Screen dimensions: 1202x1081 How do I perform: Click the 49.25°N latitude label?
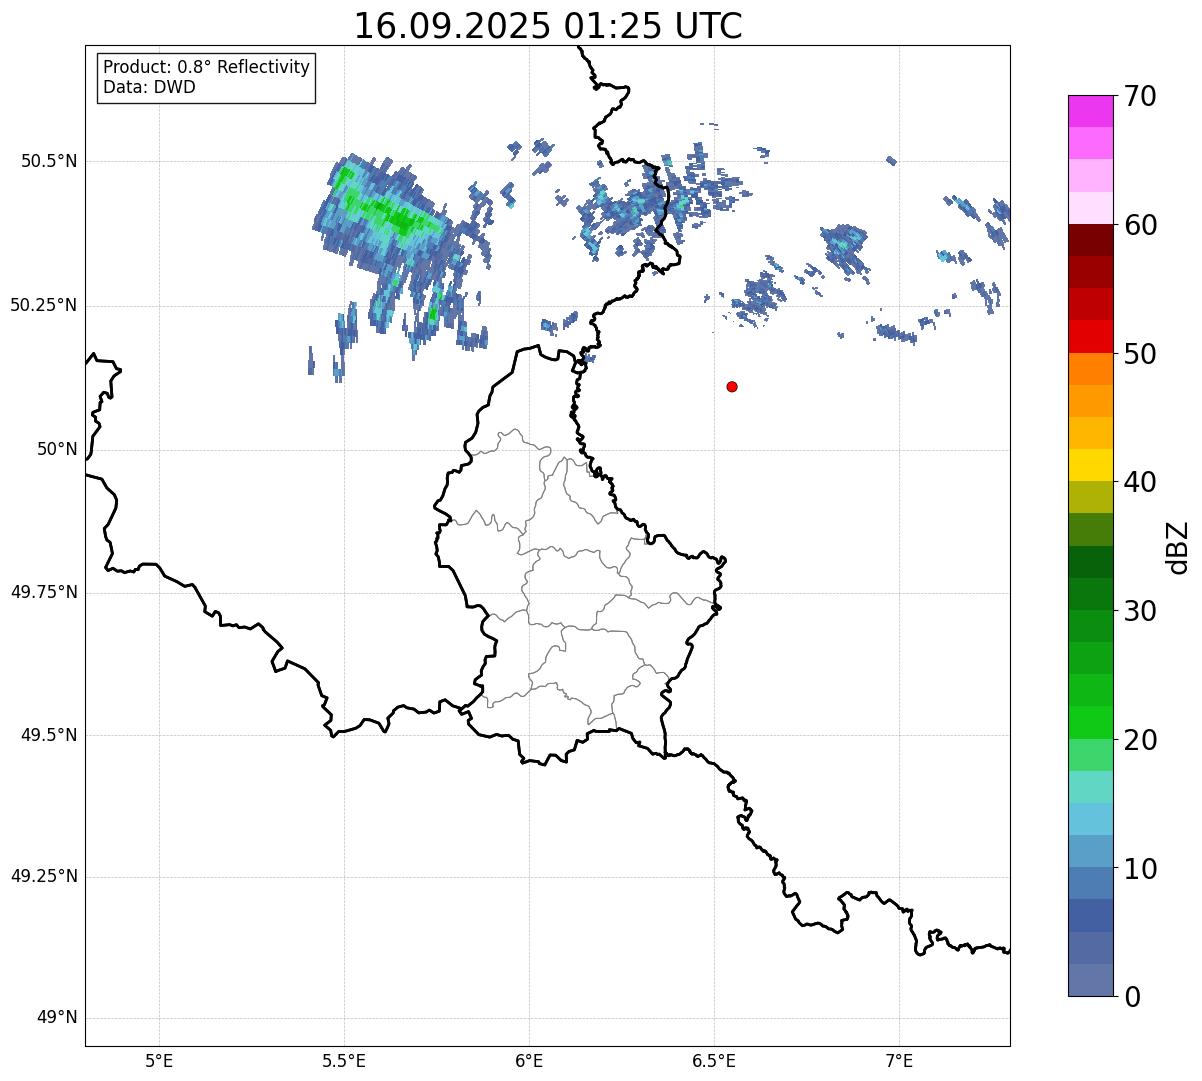pos(43,877)
